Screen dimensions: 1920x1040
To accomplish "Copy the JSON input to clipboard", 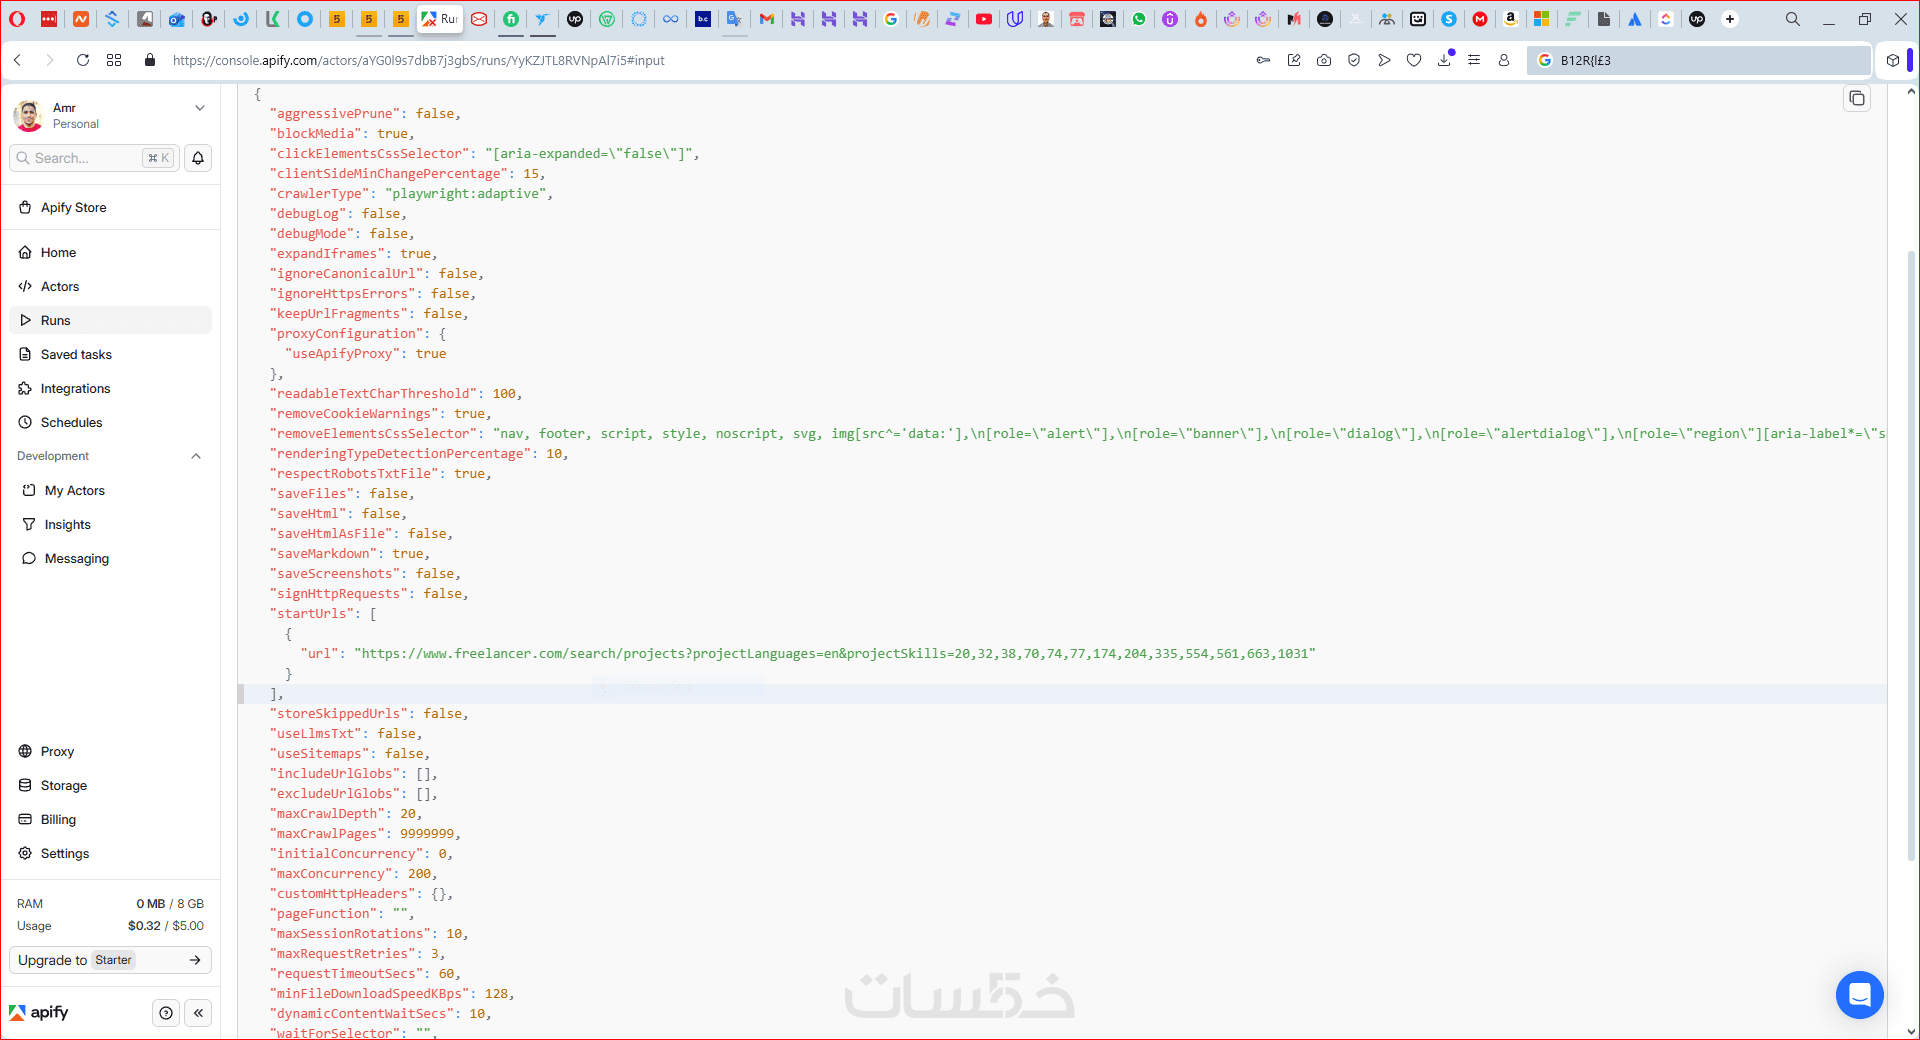I will 1857,98.
